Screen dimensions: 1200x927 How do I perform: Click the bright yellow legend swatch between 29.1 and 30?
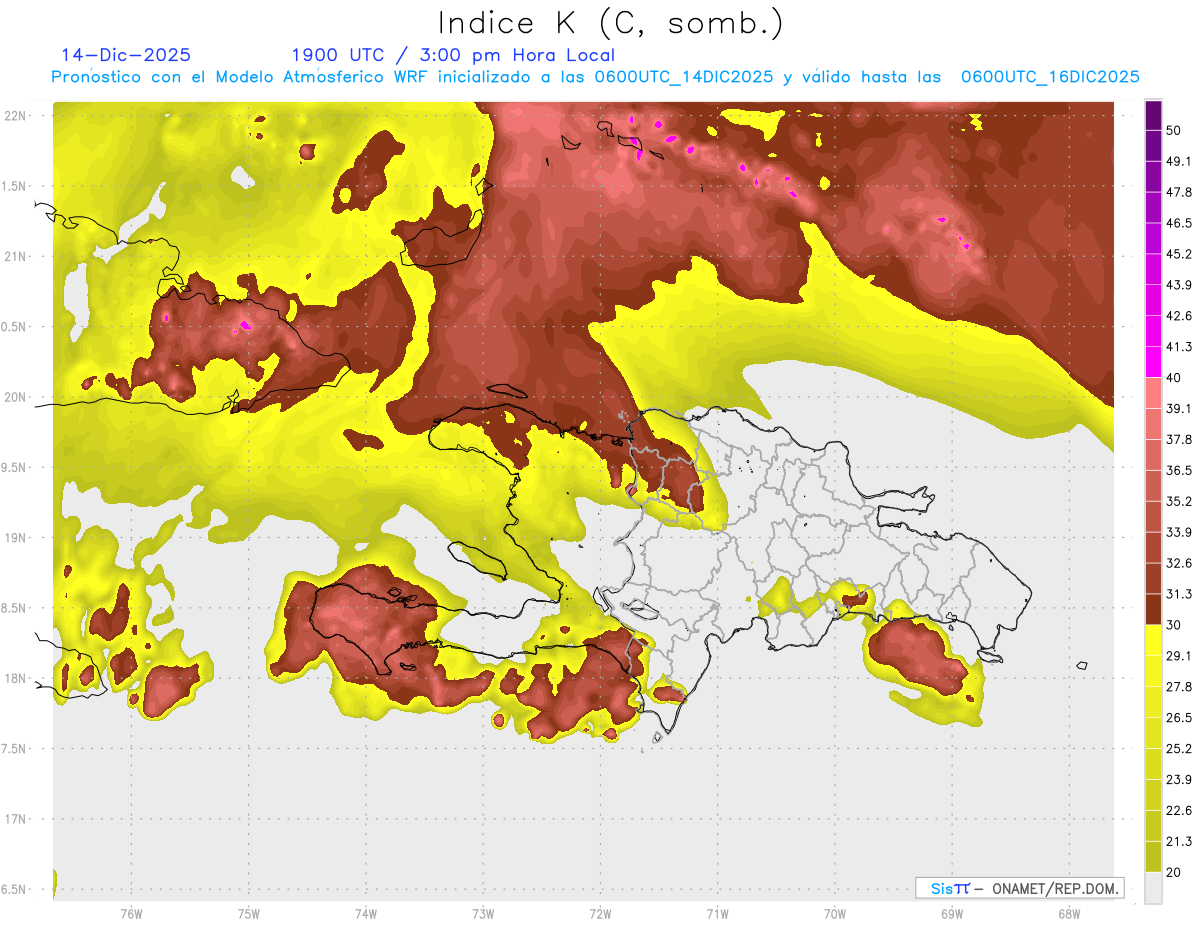pyautogui.click(x=1153, y=640)
